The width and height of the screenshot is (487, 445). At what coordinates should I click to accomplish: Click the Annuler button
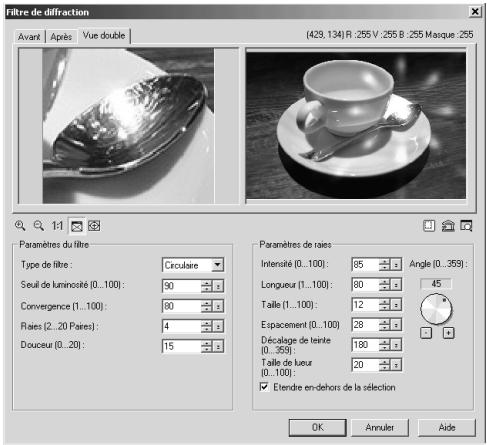[x=380, y=427]
